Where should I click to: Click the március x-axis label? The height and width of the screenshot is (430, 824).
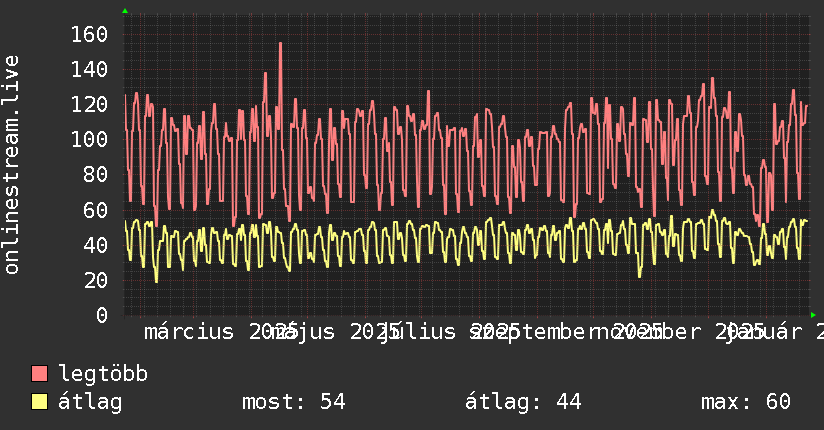189,332
